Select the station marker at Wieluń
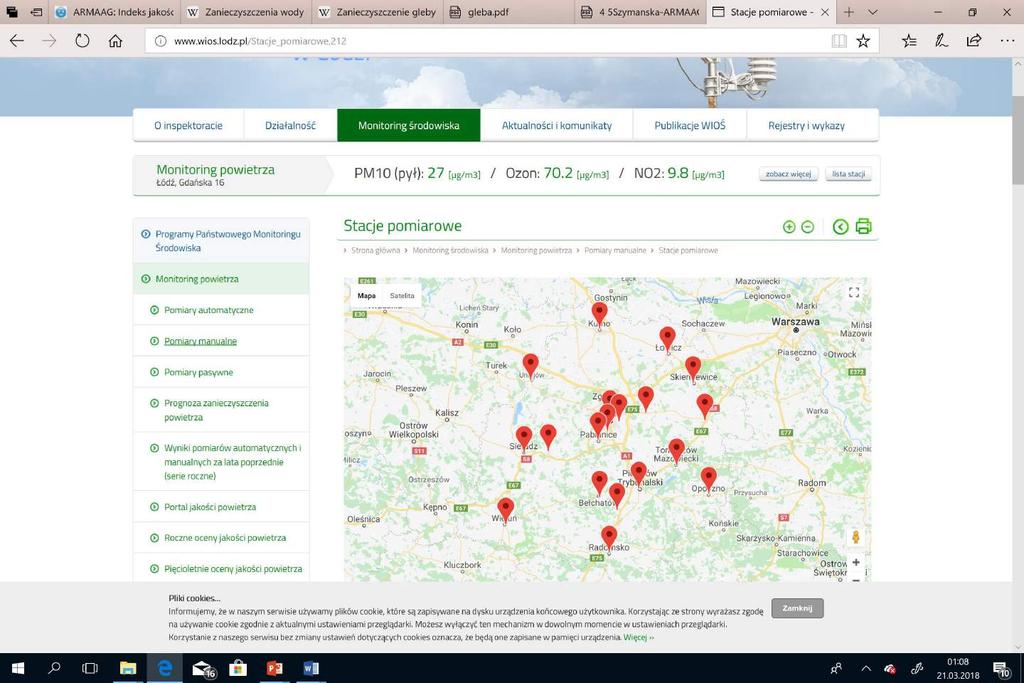 click(505, 509)
